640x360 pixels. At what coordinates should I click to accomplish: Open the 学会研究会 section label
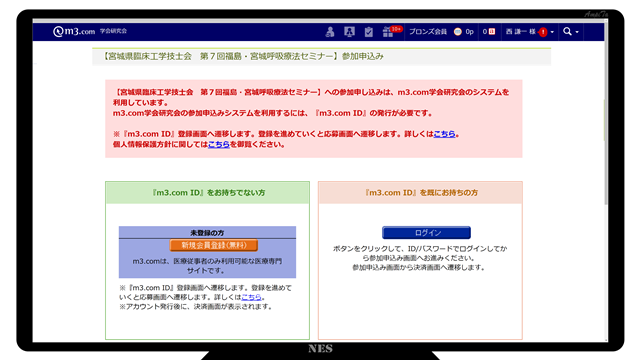pyautogui.click(x=113, y=31)
